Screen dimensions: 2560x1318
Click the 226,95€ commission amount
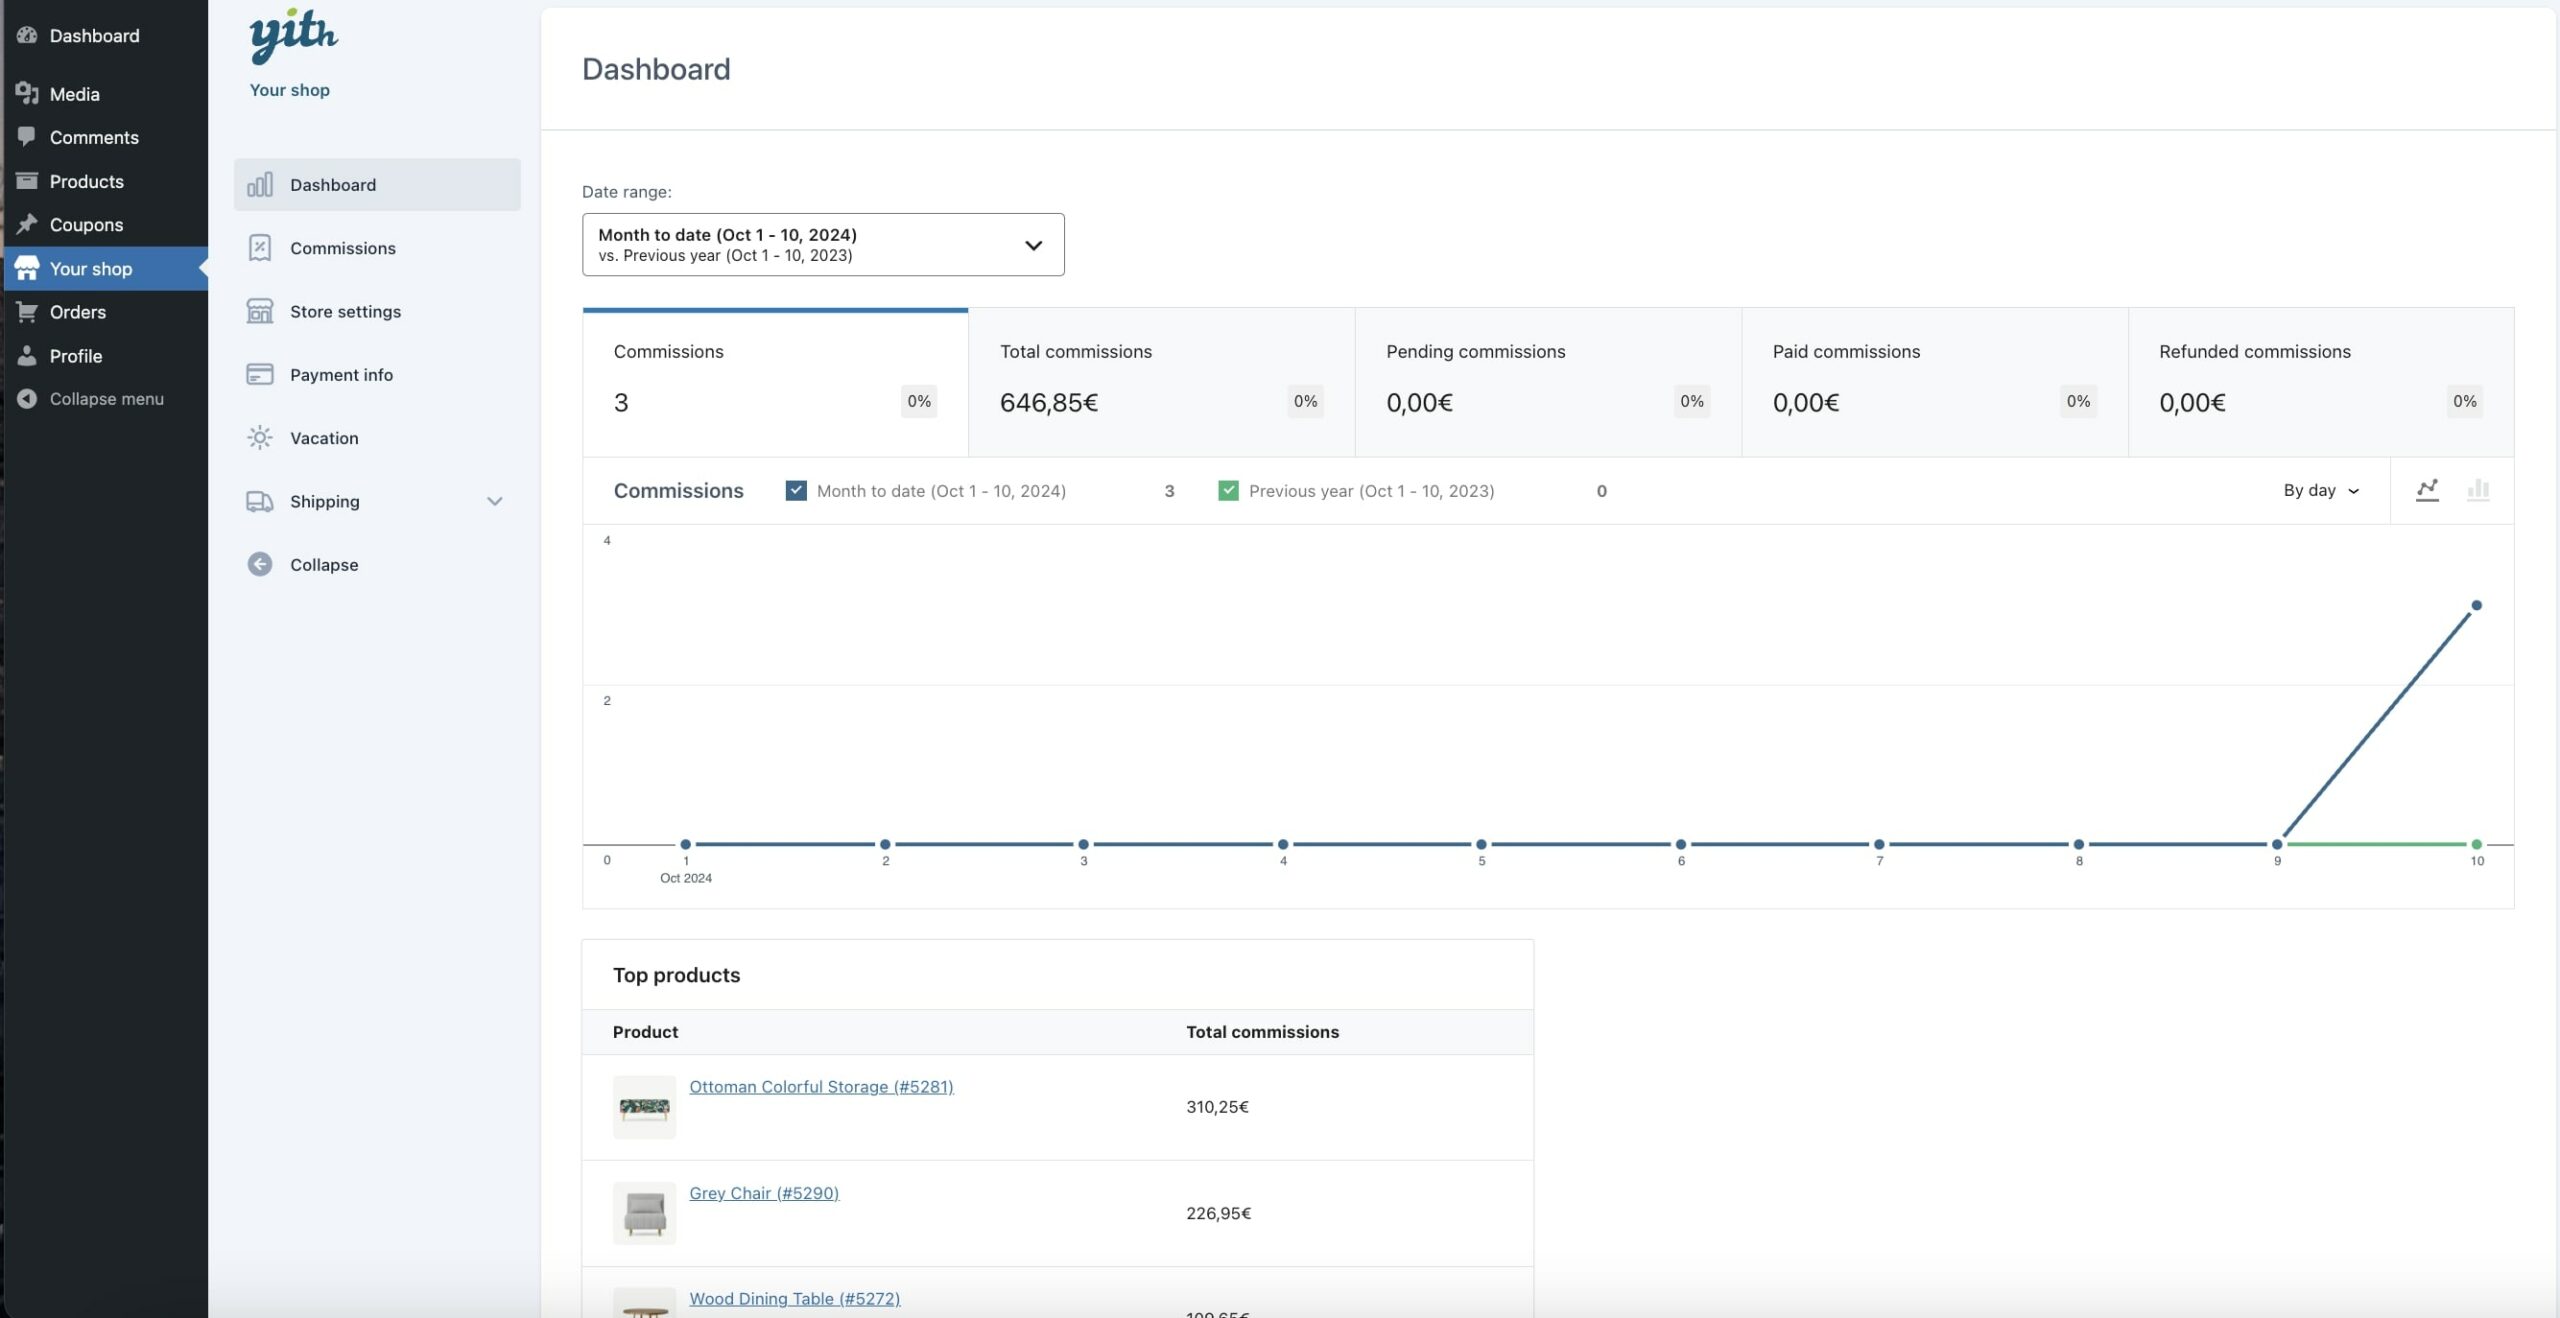tap(1218, 1212)
